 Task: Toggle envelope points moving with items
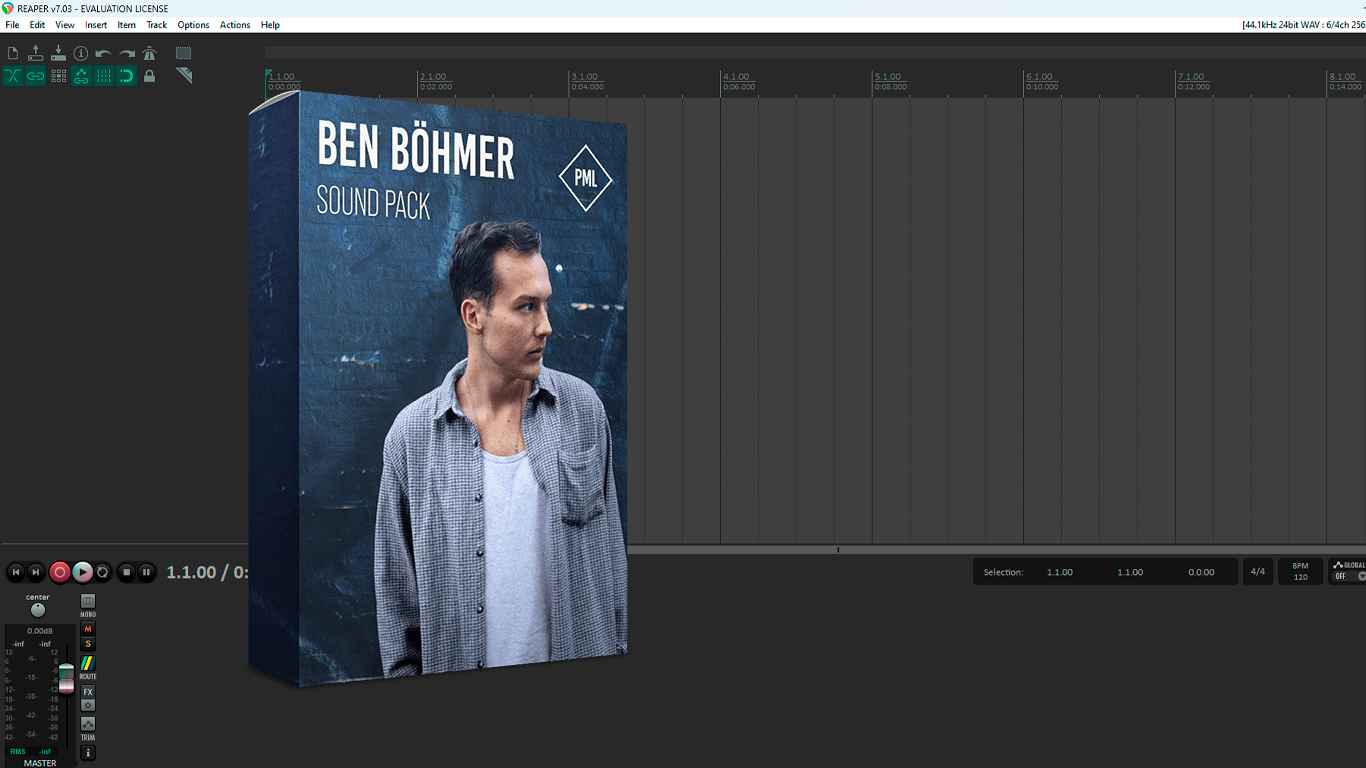(x=81, y=76)
